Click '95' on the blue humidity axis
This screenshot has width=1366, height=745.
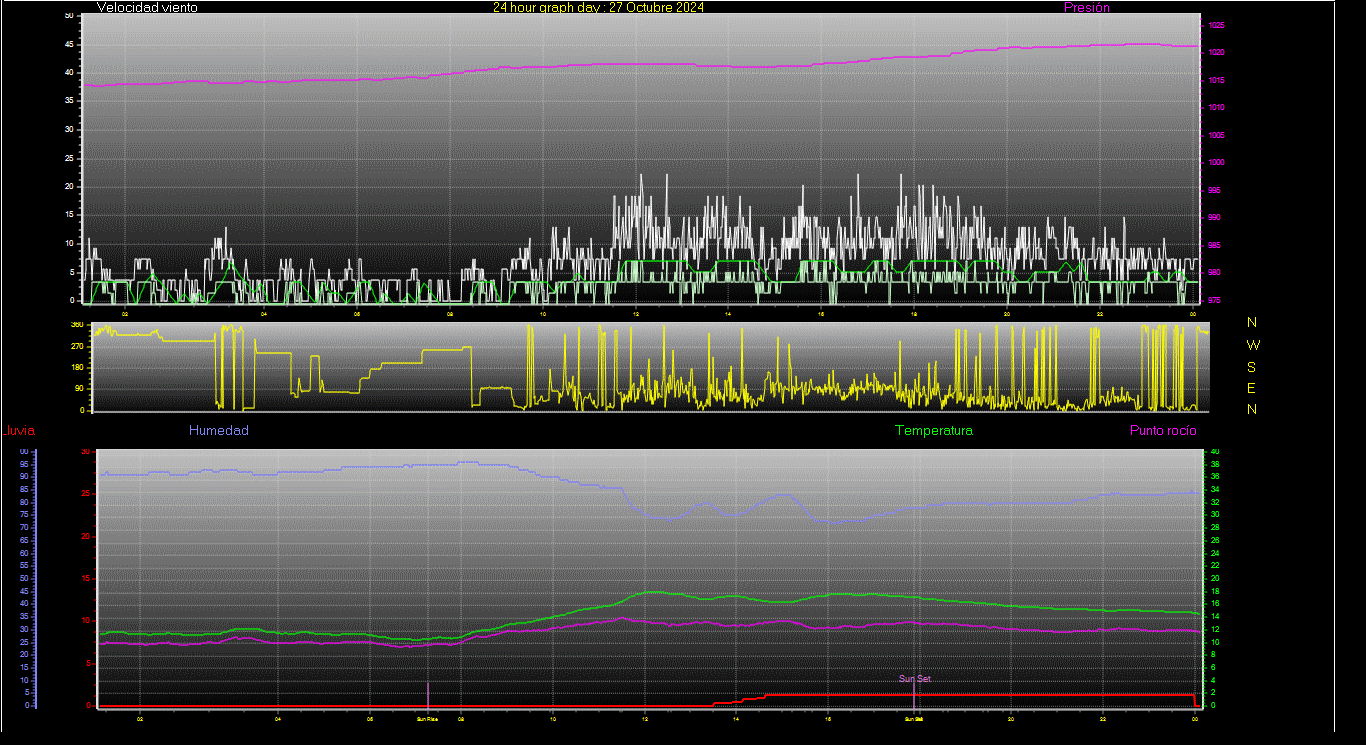tap(25, 464)
